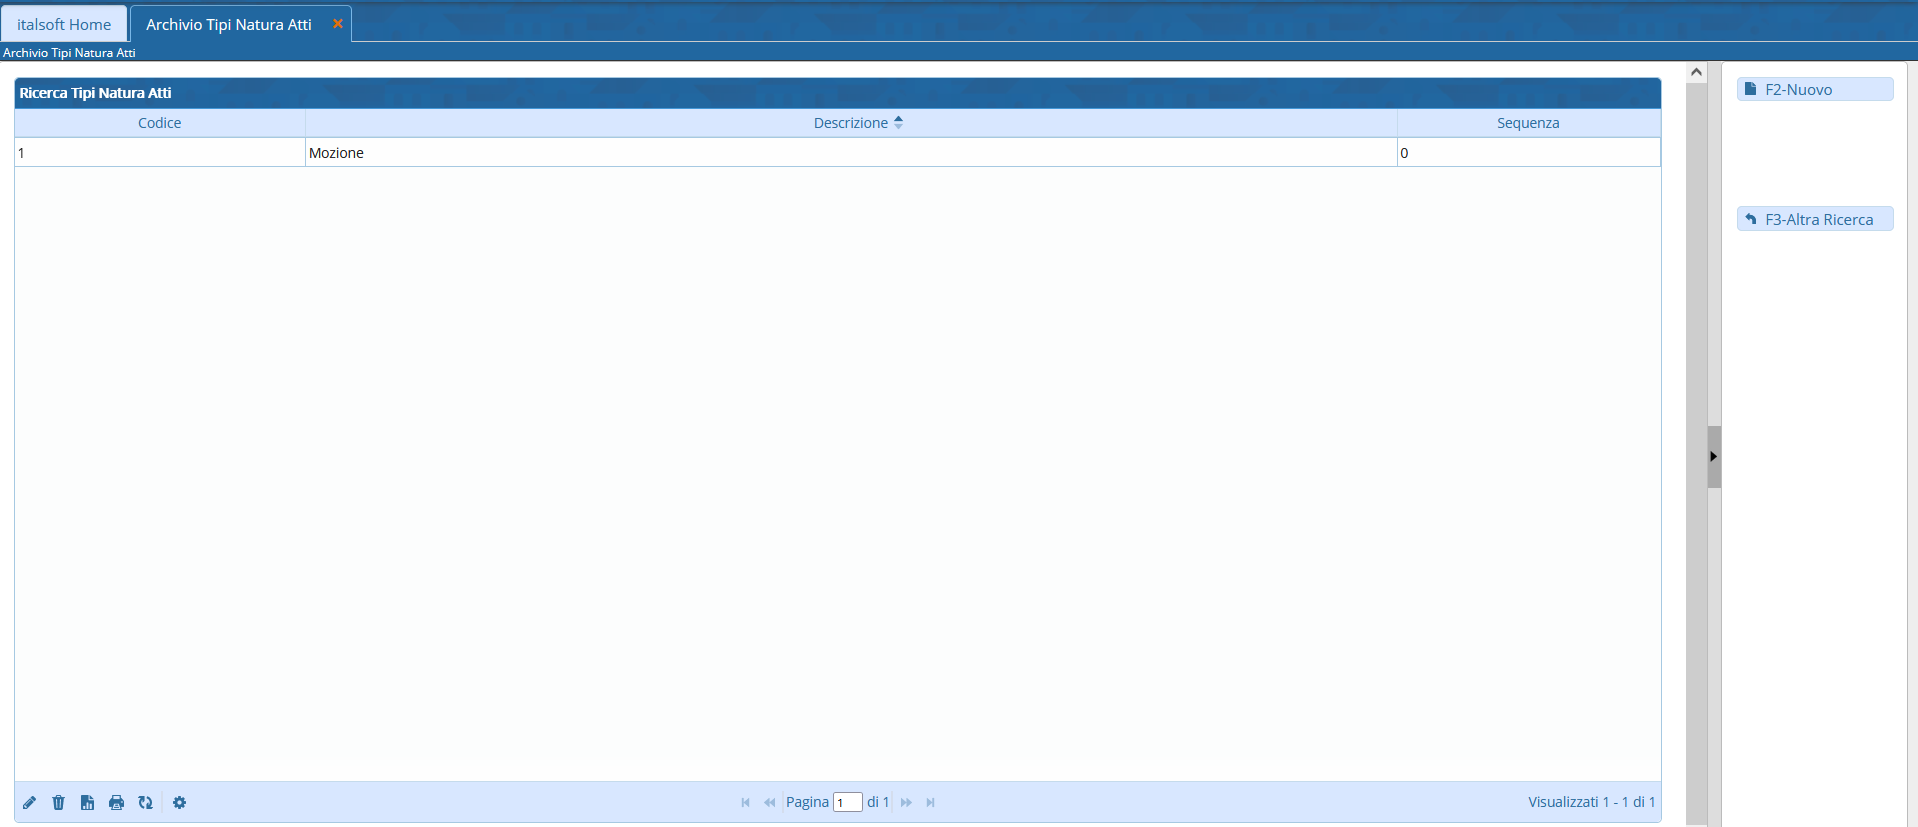Click the Codice column header

coord(160,123)
